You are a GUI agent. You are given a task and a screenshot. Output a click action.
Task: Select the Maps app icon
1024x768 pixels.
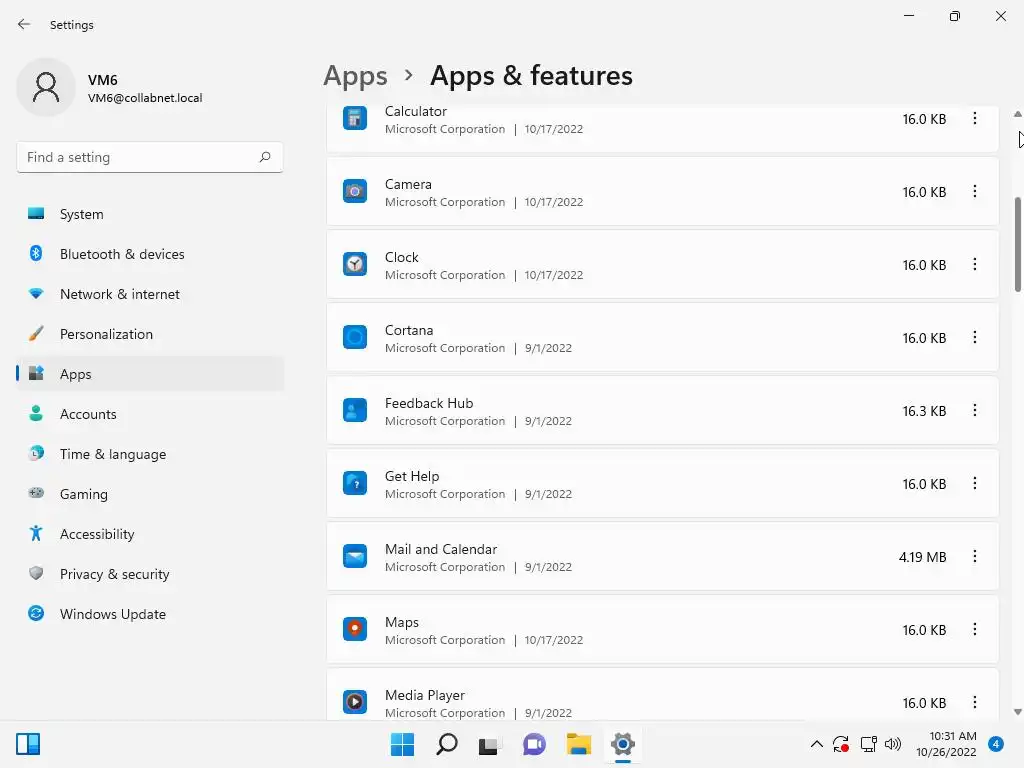click(355, 630)
